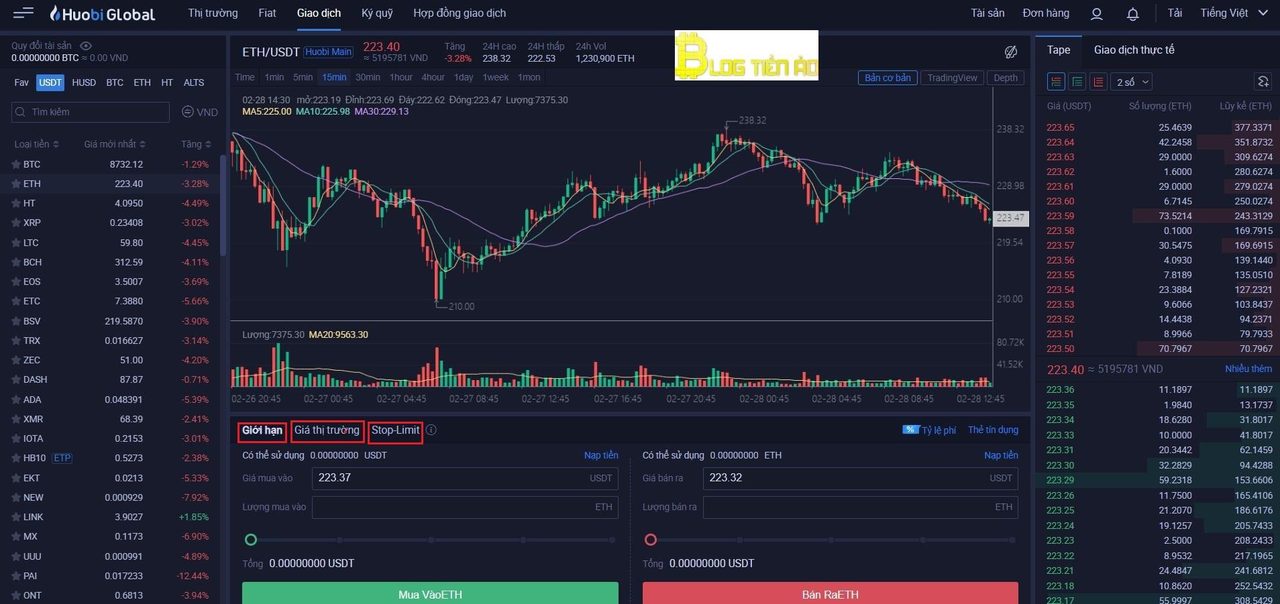Open the 2 số decimal precision dropdown

click(1133, 82)
